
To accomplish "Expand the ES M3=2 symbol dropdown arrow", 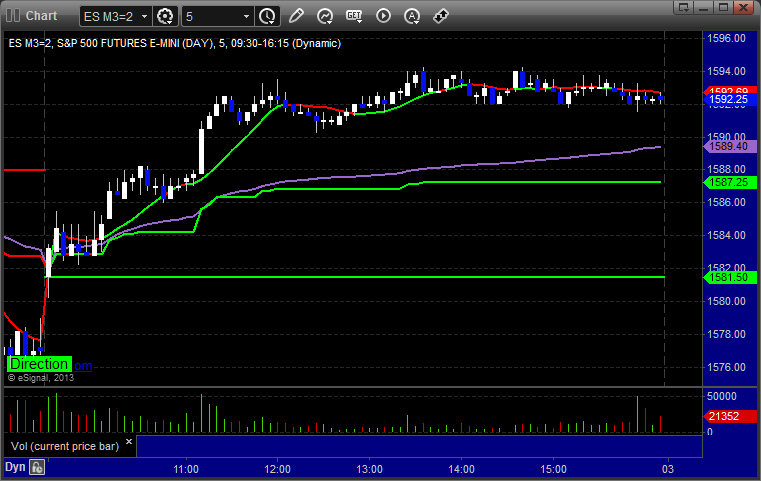I will pos(144,17).
